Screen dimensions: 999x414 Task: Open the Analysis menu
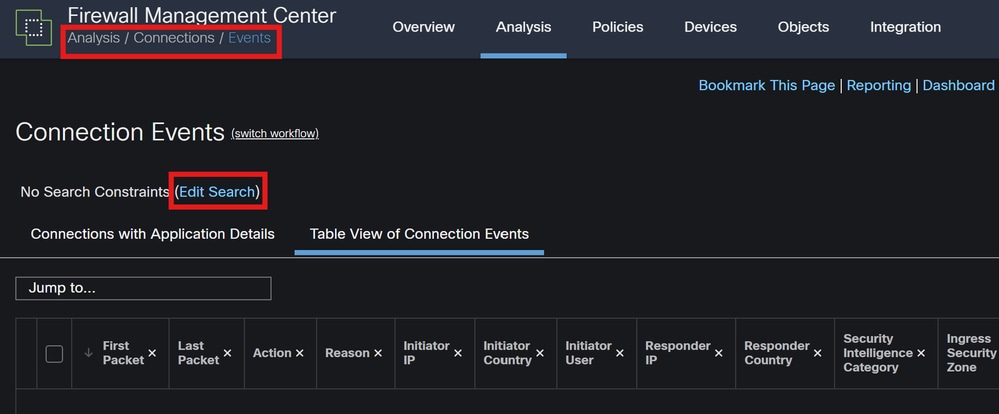[x=524, y=27]
